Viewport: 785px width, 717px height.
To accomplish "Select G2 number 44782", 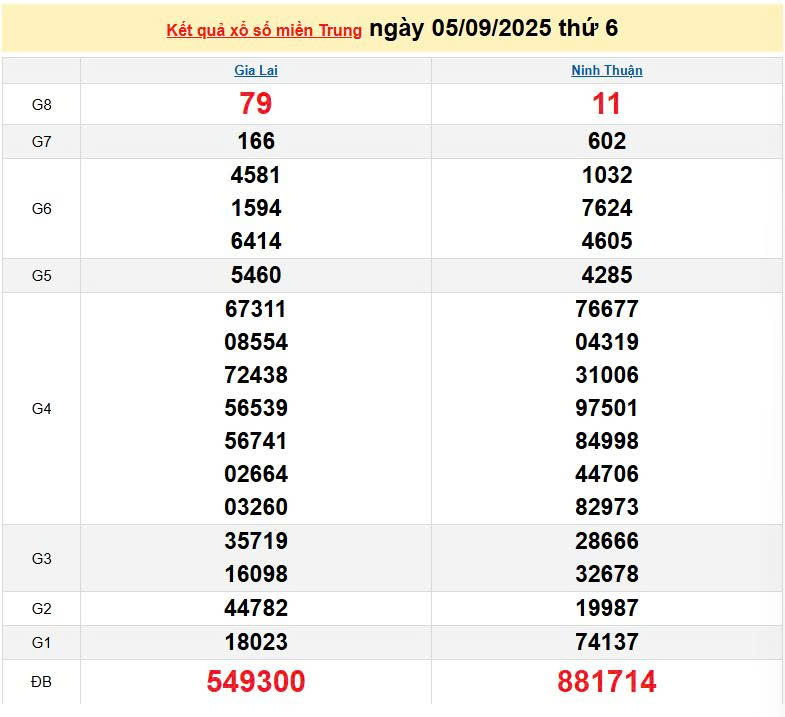I will click(256, 608).
